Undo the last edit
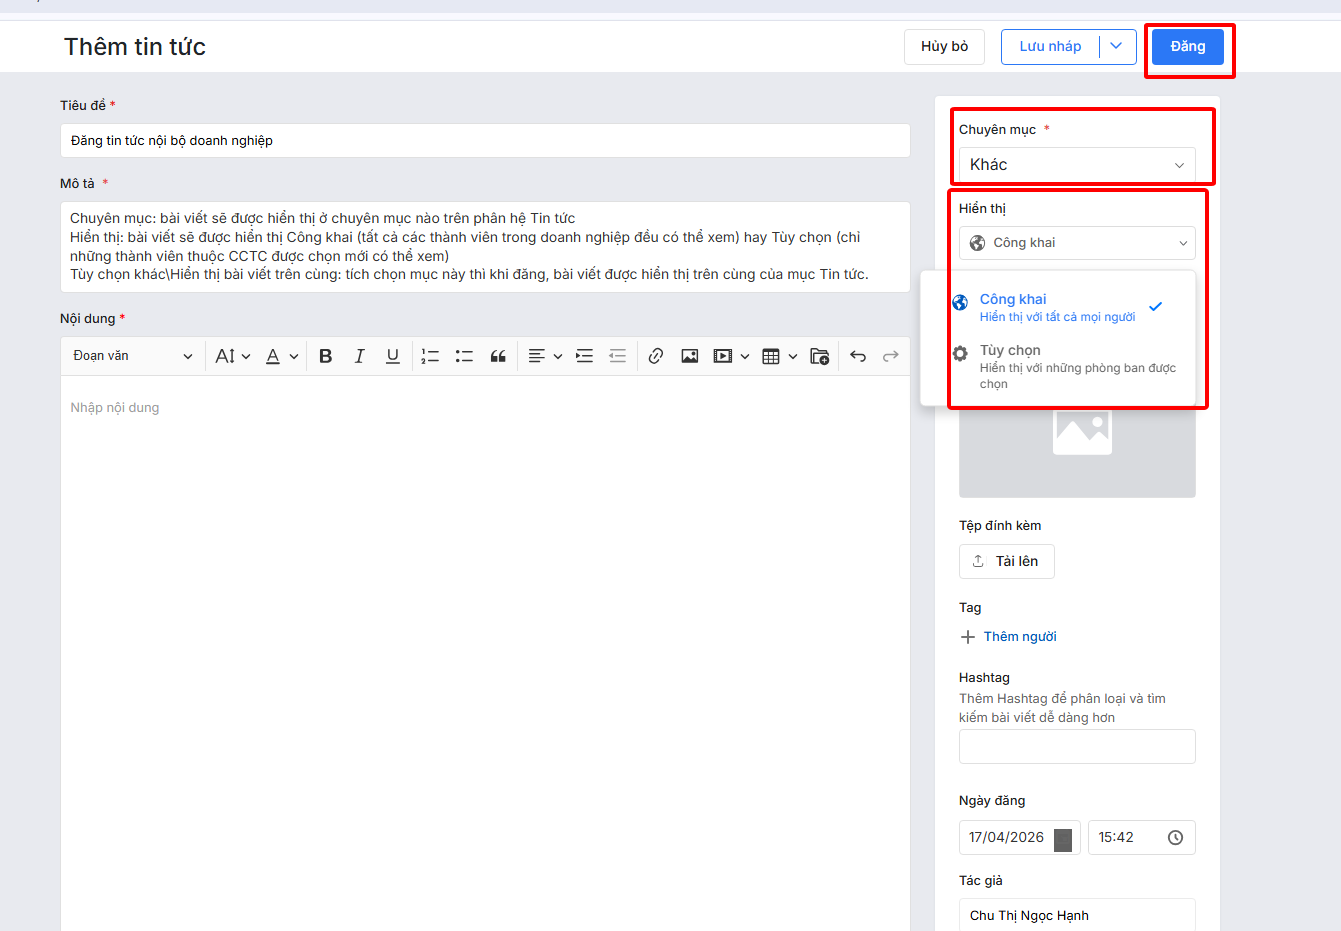1341x931 pixels. [858, 356]
